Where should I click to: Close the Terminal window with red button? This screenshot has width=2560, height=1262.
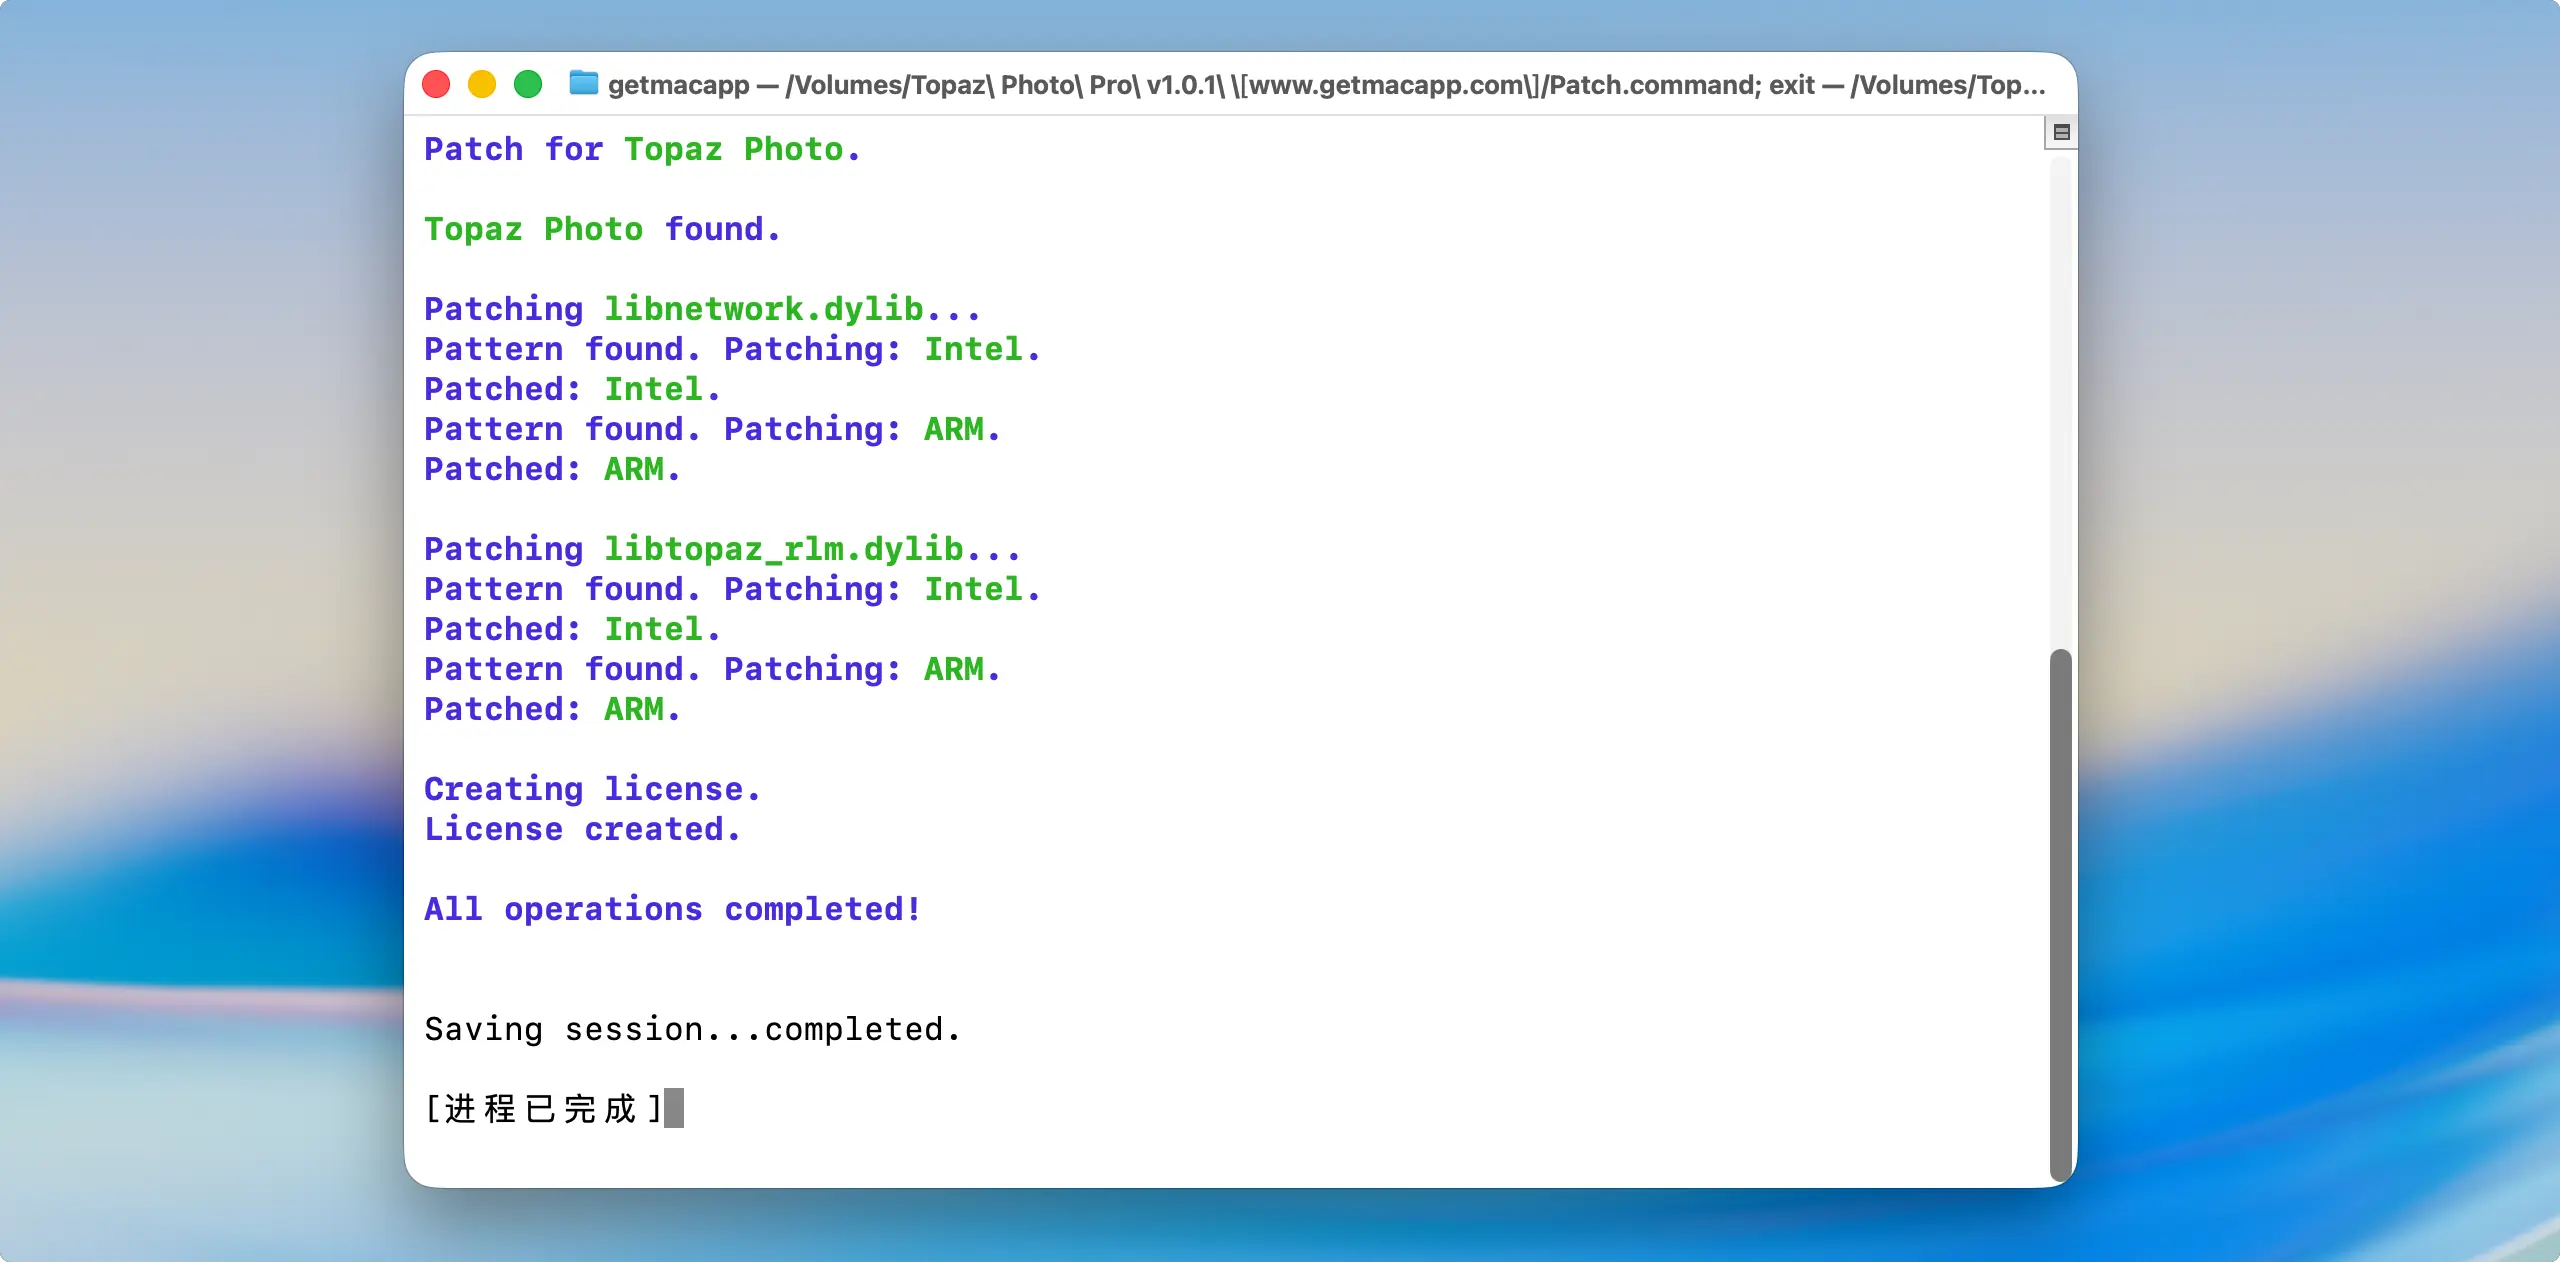[436, 84]
